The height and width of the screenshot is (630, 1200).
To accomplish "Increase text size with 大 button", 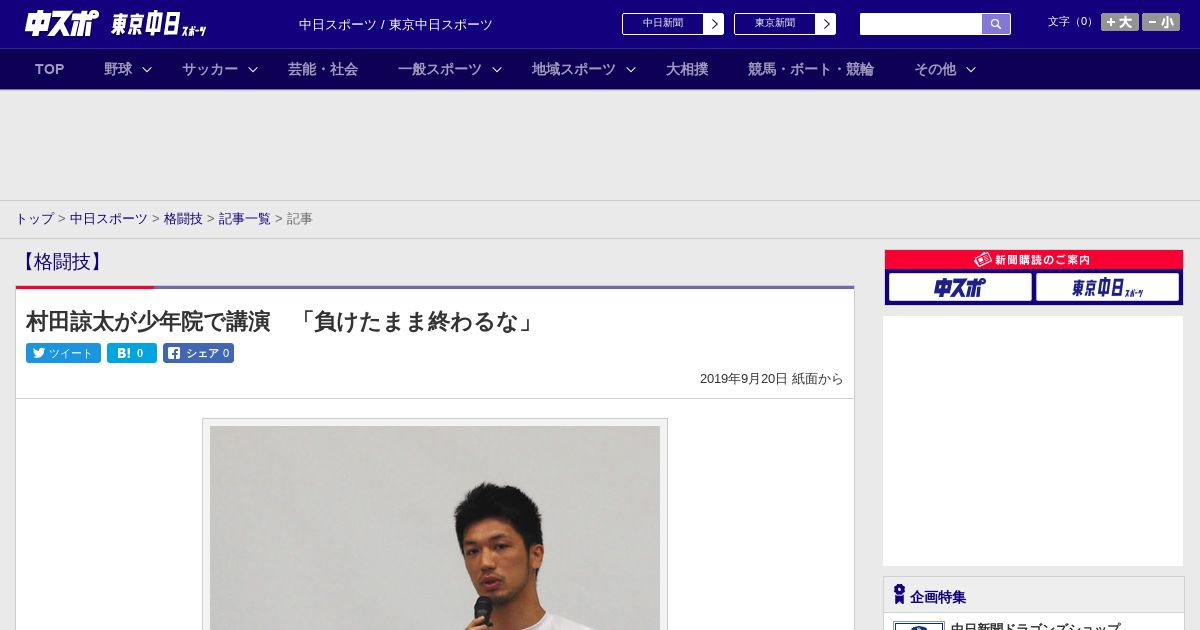I will pos(1119,22).
